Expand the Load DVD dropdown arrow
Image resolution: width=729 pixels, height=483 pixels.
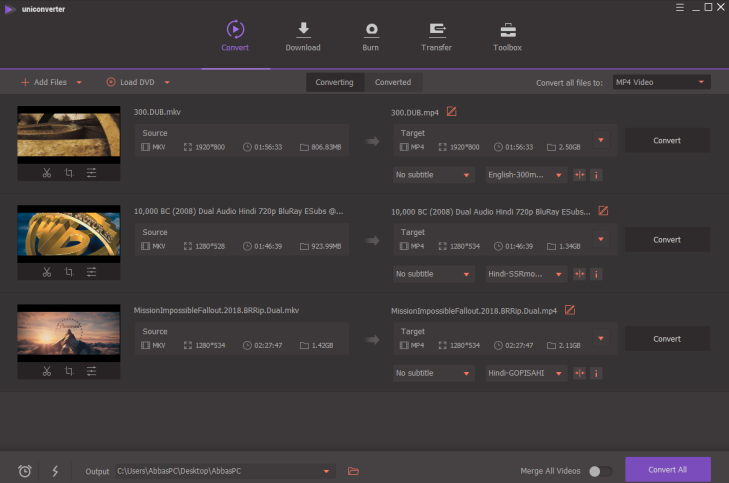click(167, 82)
